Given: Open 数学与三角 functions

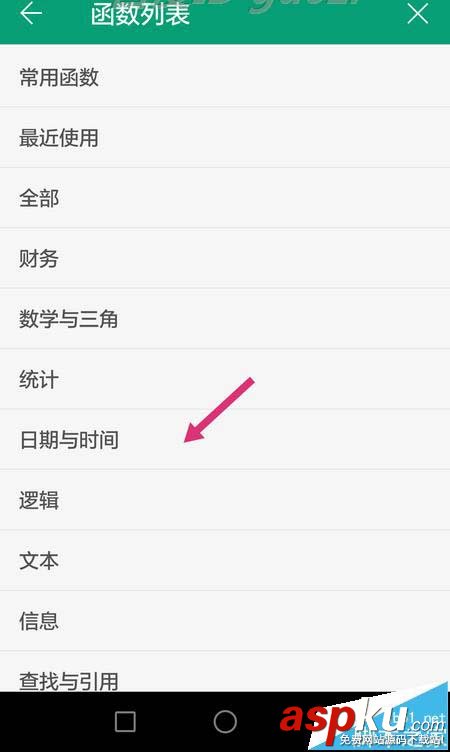Looking at the screenshot, I should 225,319.
